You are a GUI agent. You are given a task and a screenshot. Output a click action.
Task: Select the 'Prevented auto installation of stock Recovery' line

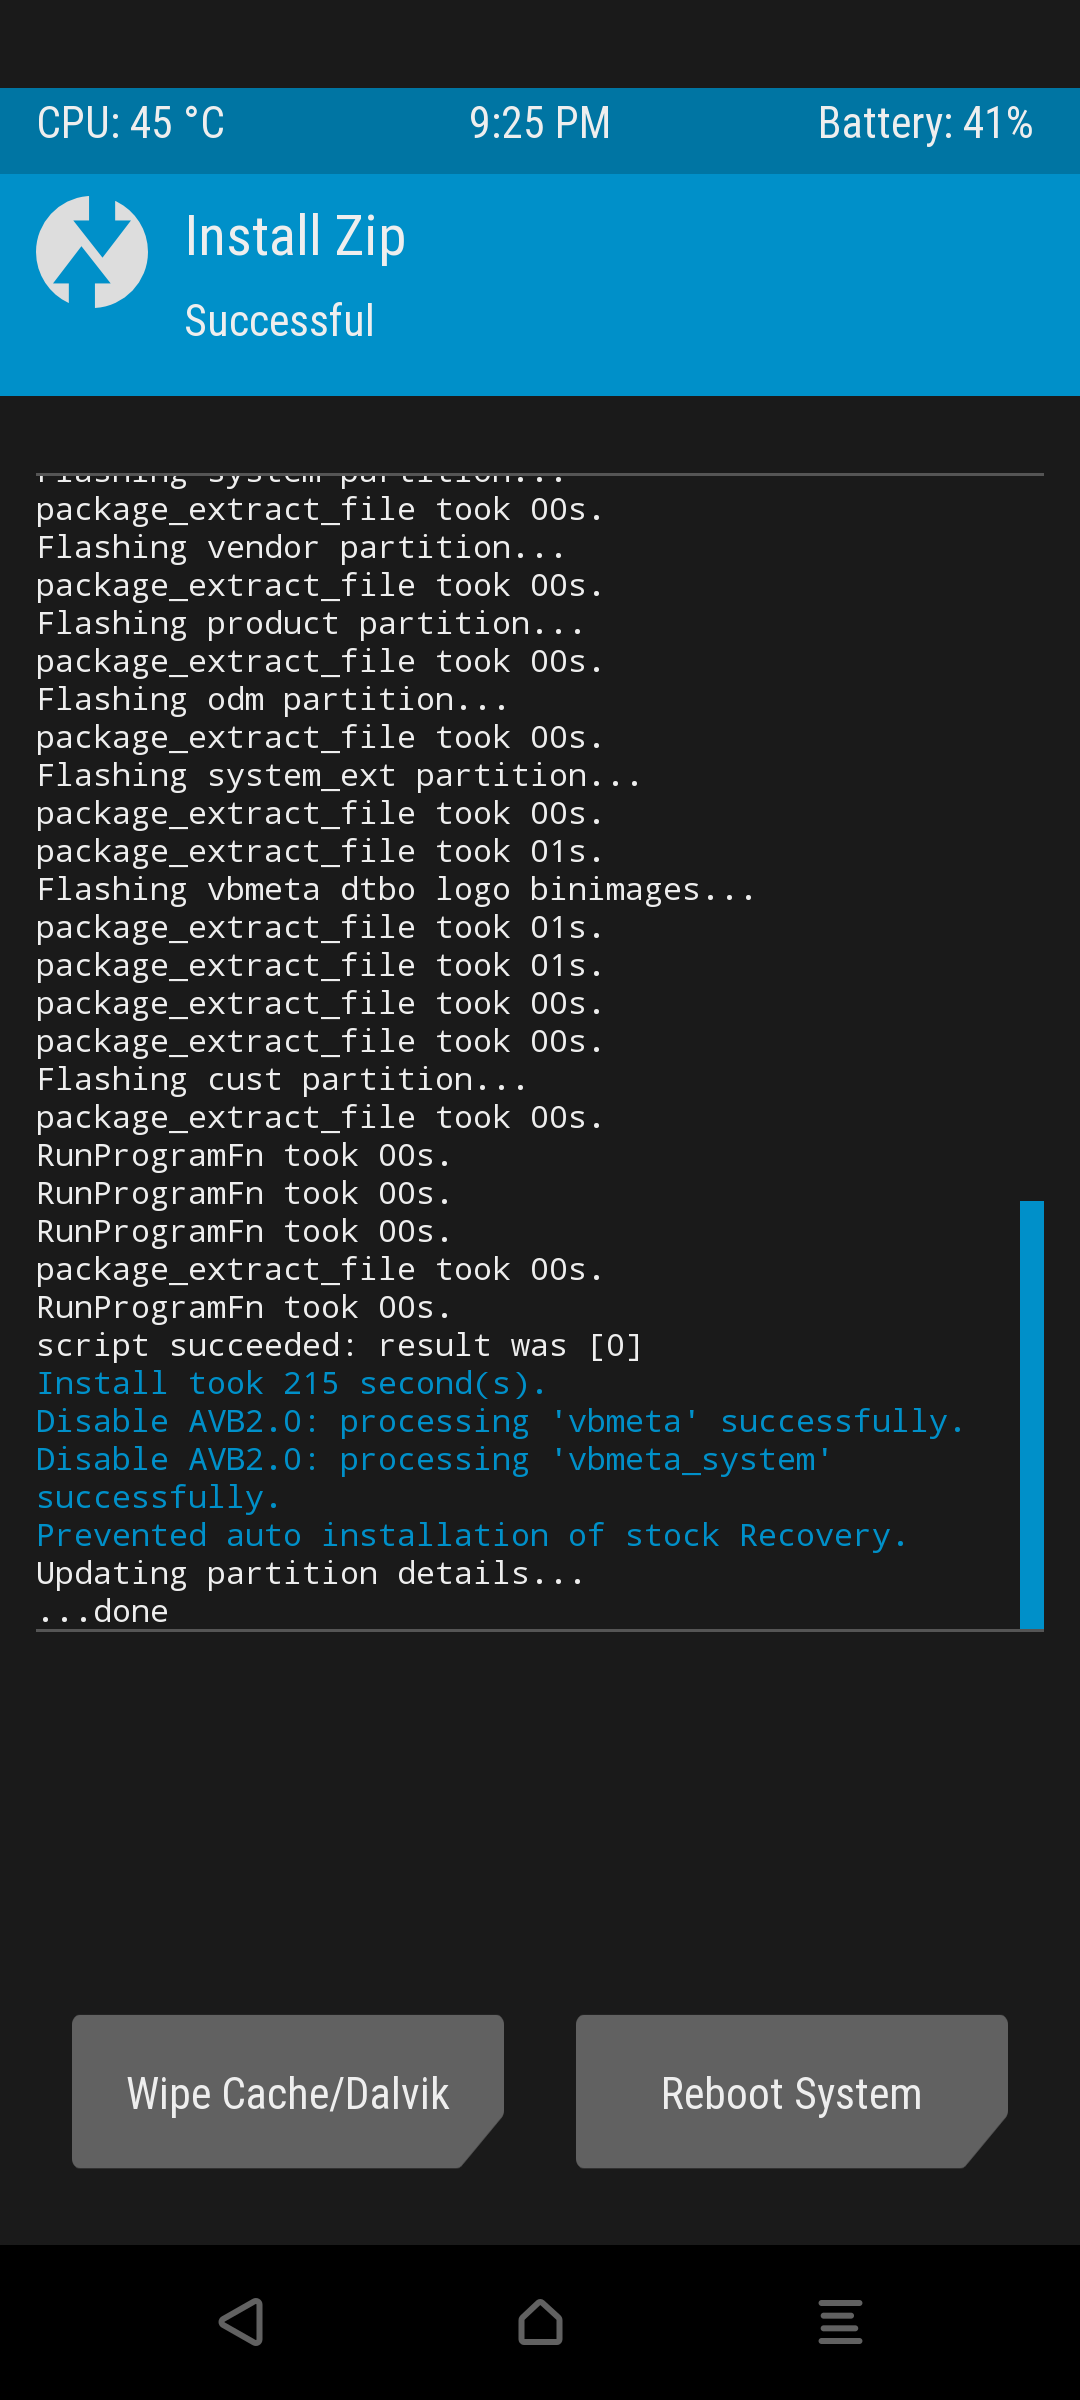pyautogui.click(x=472, y=1536)
